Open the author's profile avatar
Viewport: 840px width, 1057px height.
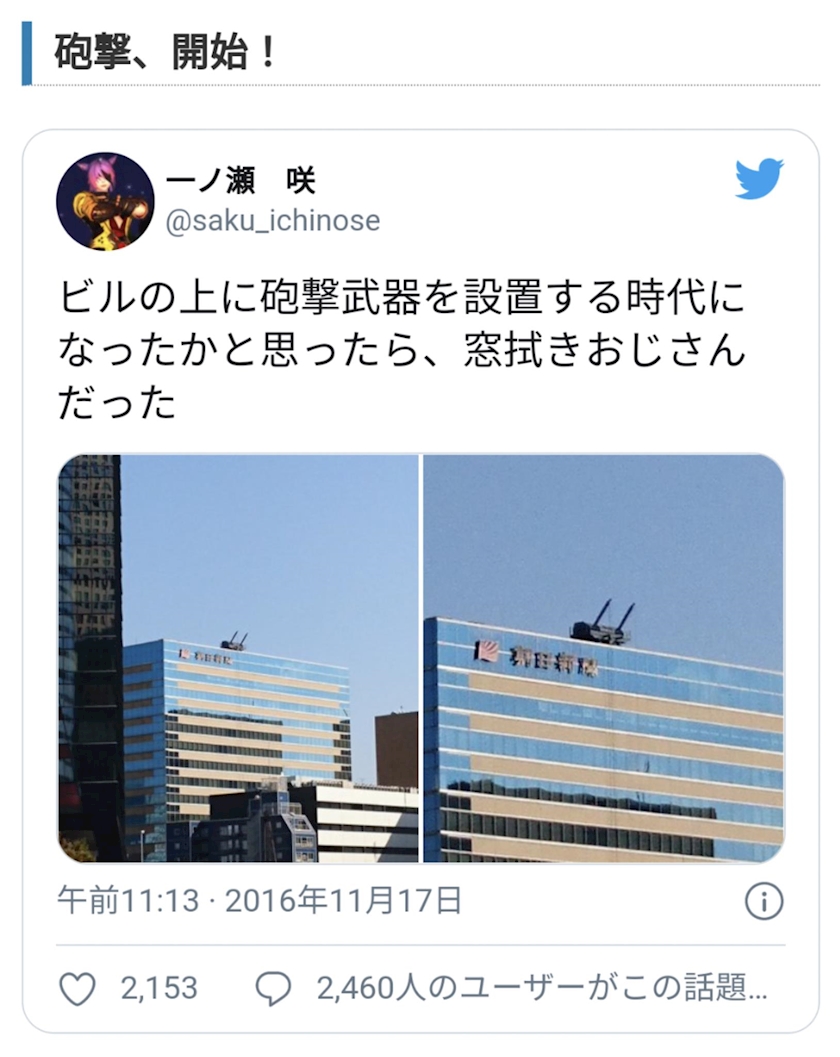click(105, 201)
